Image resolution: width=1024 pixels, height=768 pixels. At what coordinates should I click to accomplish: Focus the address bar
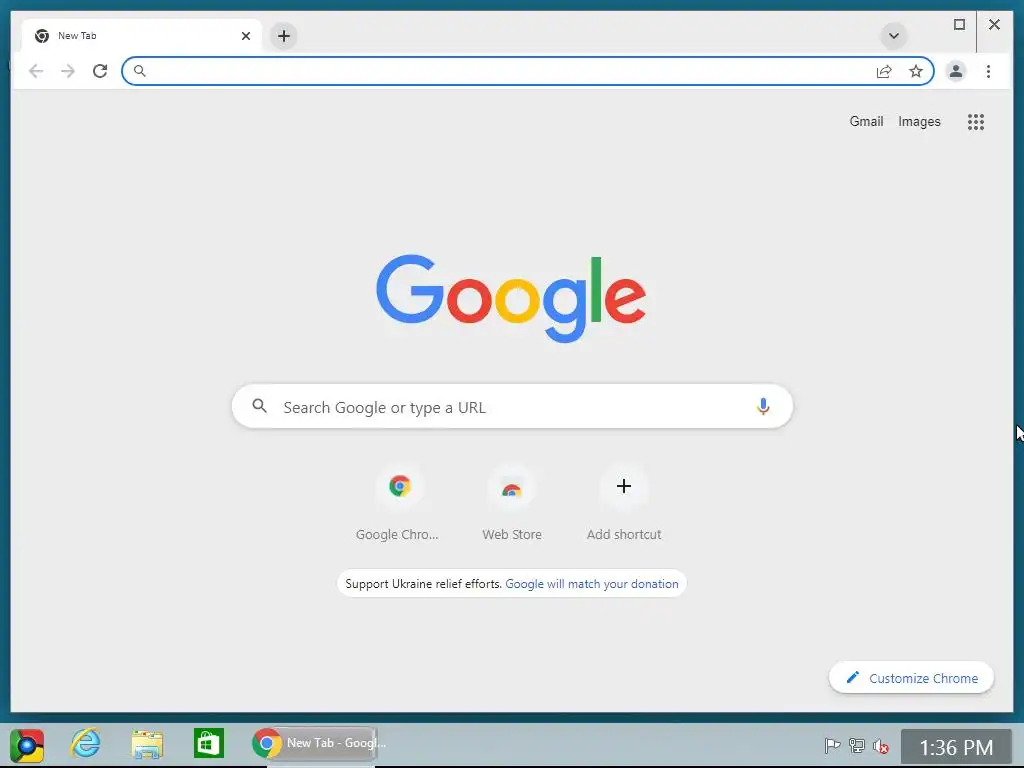[528, 71]
